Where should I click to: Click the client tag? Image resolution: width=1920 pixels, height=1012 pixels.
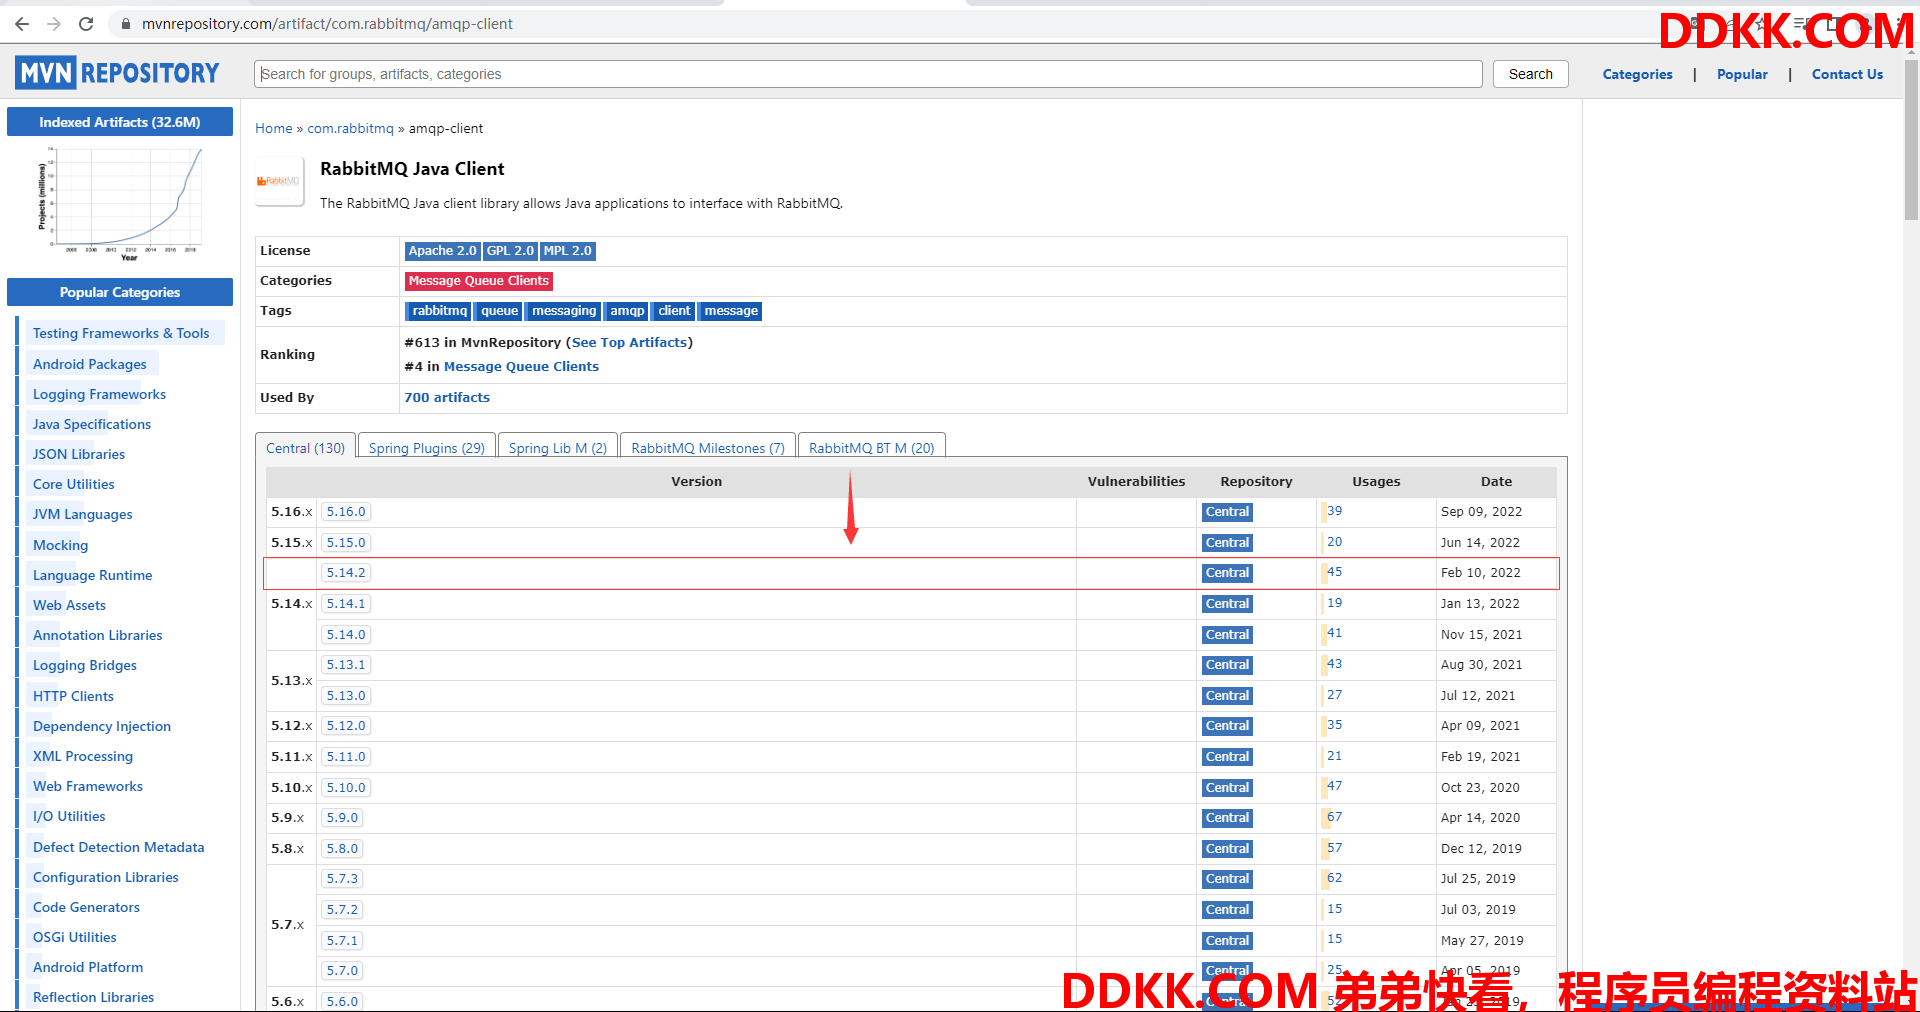(x=674, y=311)
